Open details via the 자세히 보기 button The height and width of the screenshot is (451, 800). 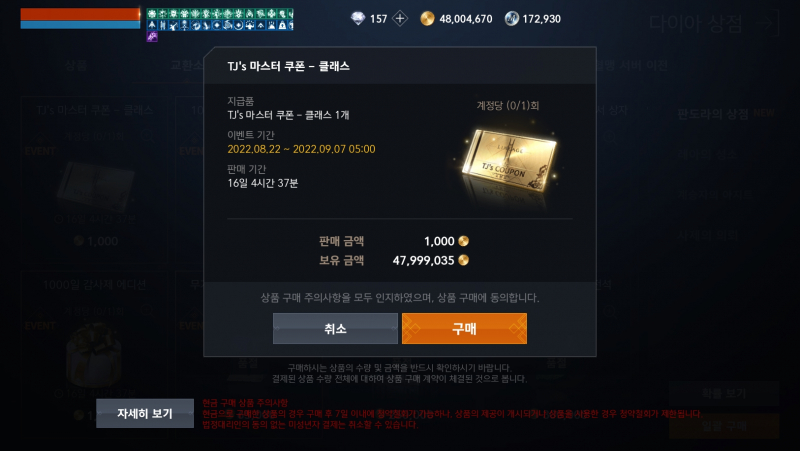pyautogui.click(x=145, y=413)
